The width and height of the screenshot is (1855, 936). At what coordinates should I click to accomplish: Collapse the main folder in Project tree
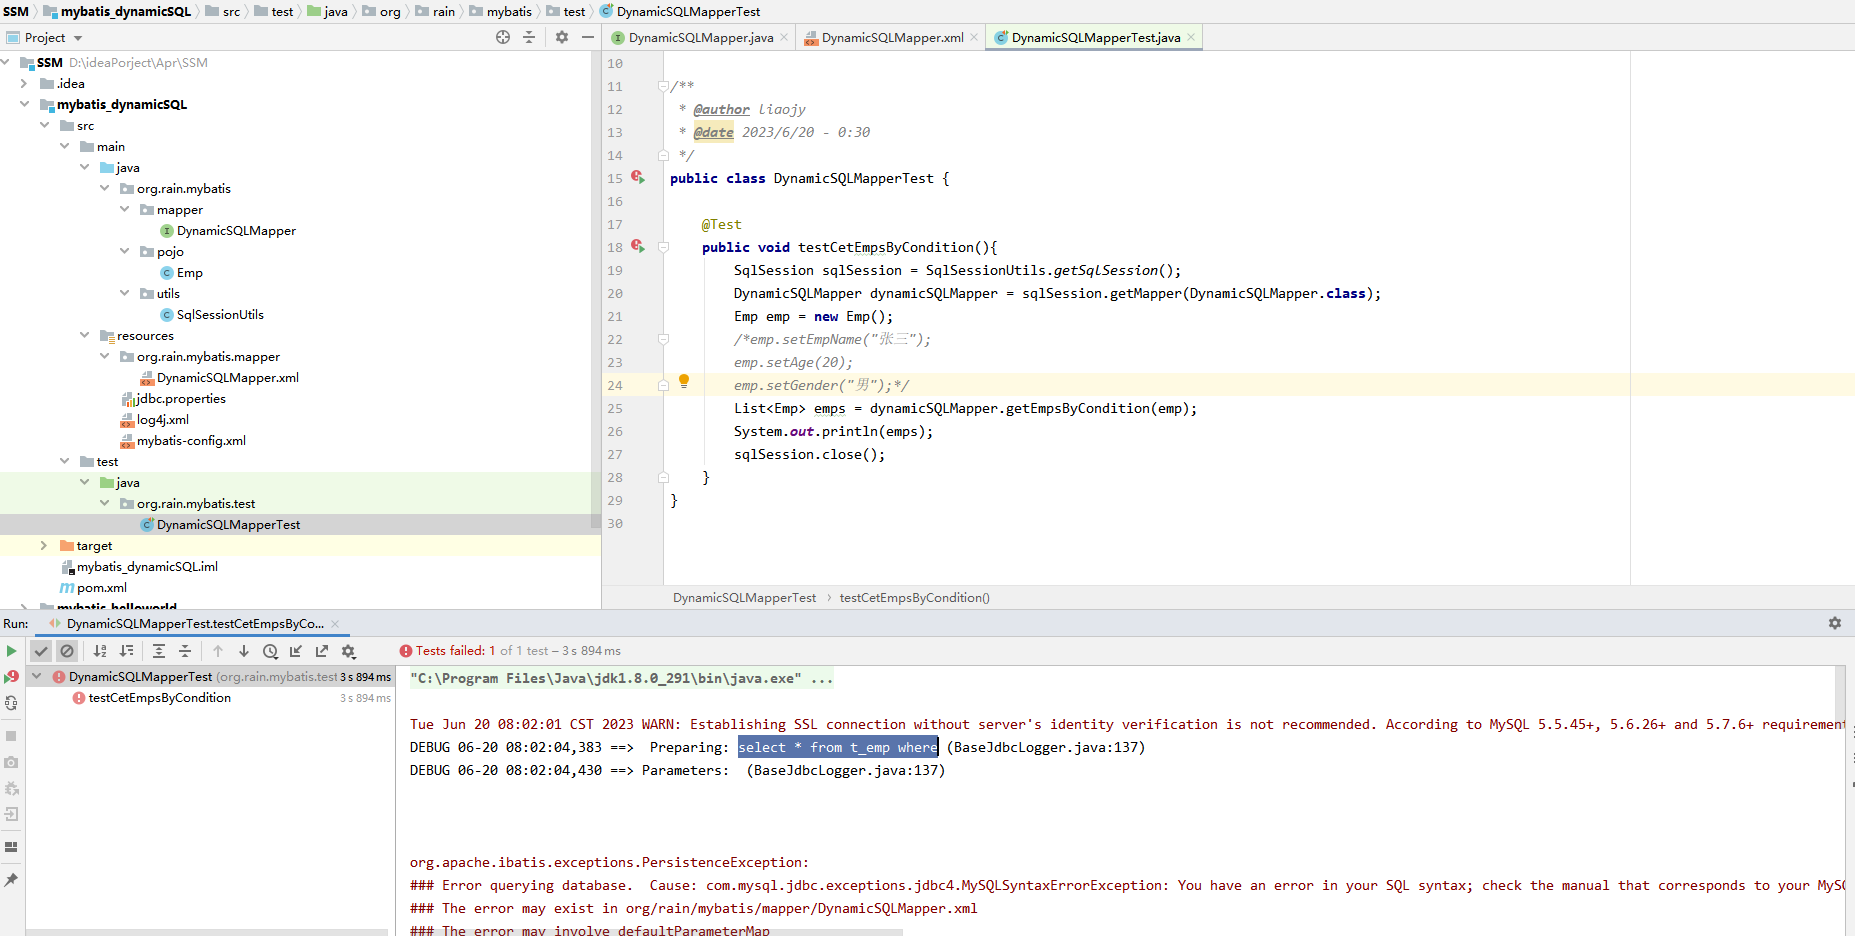[64, 146]
